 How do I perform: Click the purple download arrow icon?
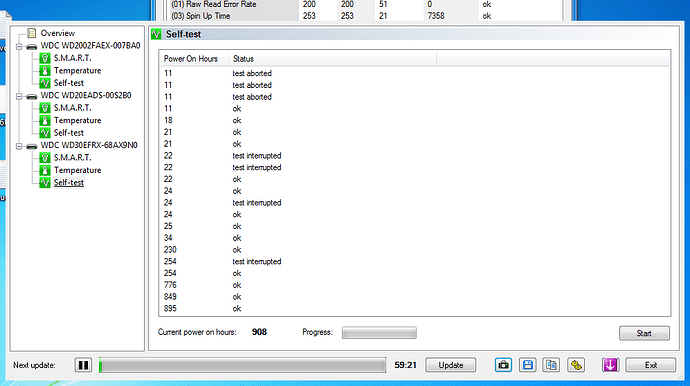(610, 365)
